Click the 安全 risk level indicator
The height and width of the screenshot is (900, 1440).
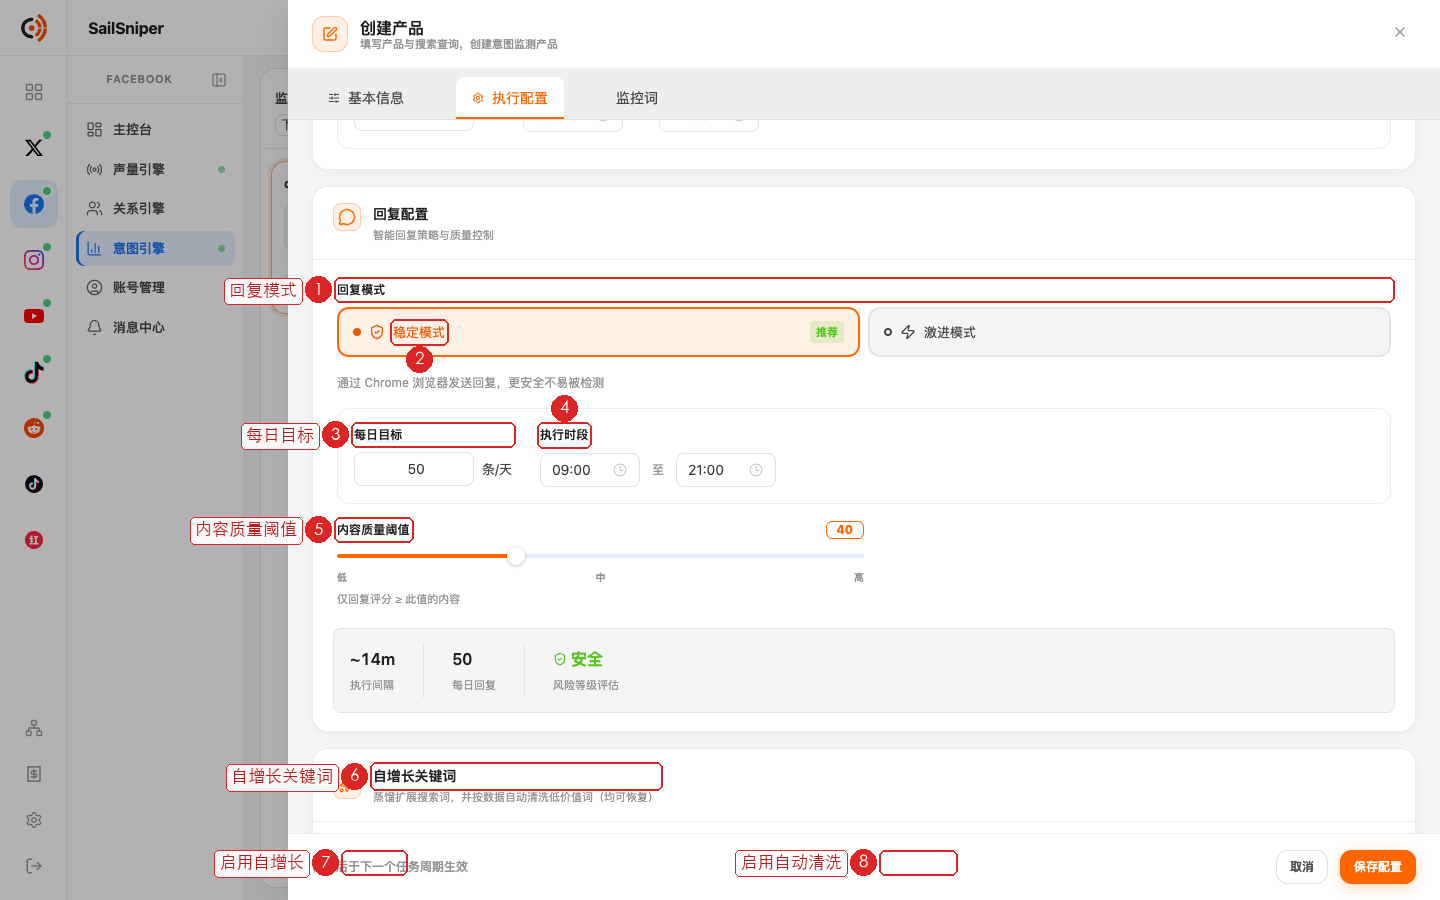pos(578,659)
